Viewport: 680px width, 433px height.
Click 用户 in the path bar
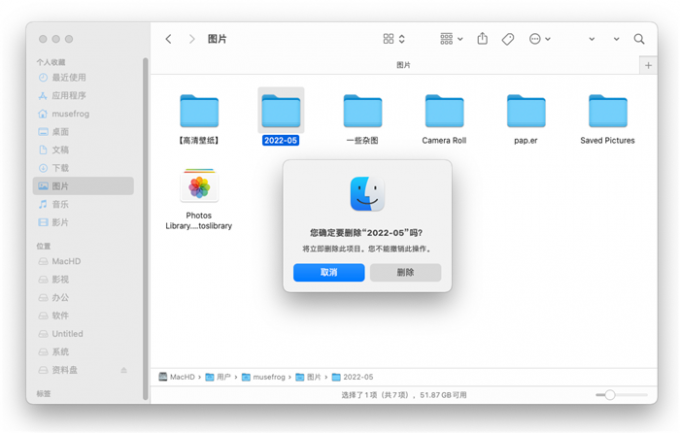[x=218, y=377]
